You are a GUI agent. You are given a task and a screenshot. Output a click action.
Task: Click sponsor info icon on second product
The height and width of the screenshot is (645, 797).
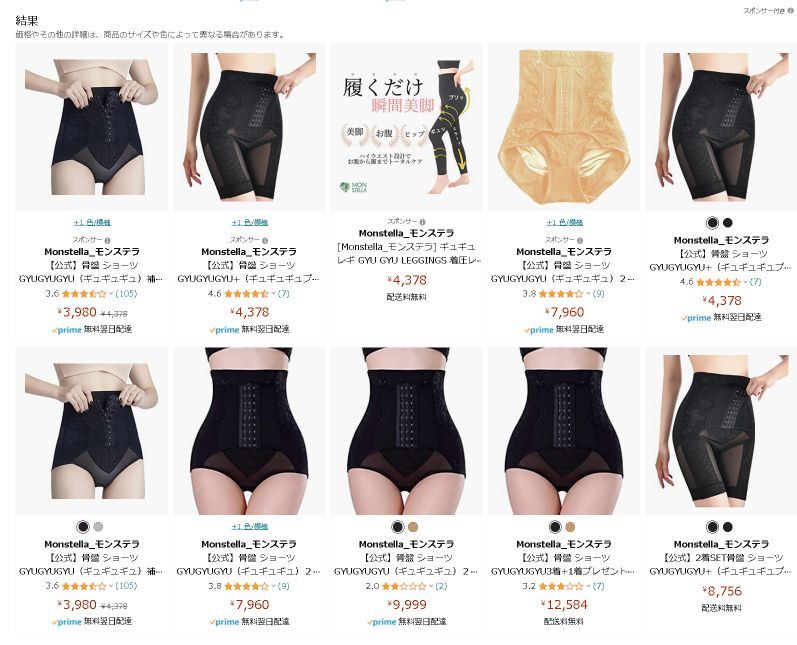click(265, 240)
